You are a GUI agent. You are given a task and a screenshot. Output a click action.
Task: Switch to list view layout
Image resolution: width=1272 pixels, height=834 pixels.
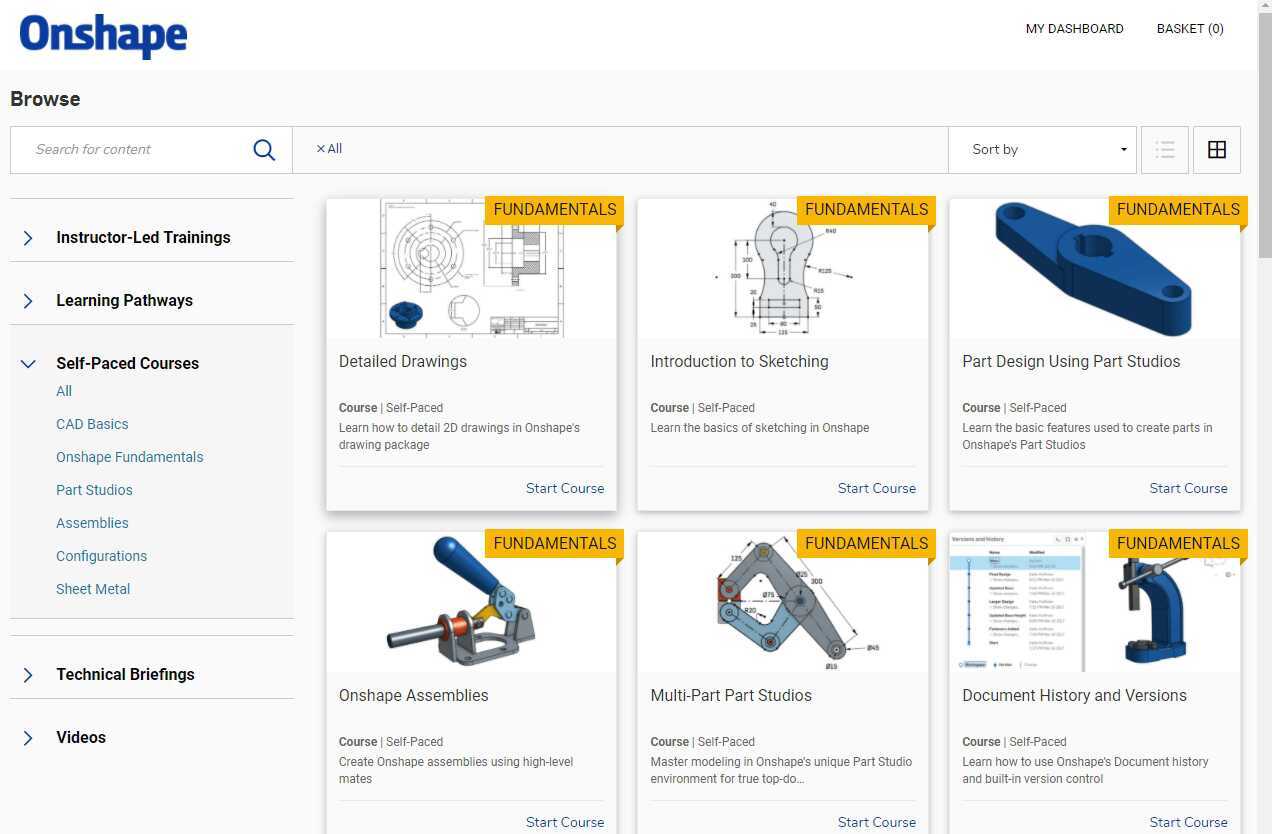pos(1165,149)
